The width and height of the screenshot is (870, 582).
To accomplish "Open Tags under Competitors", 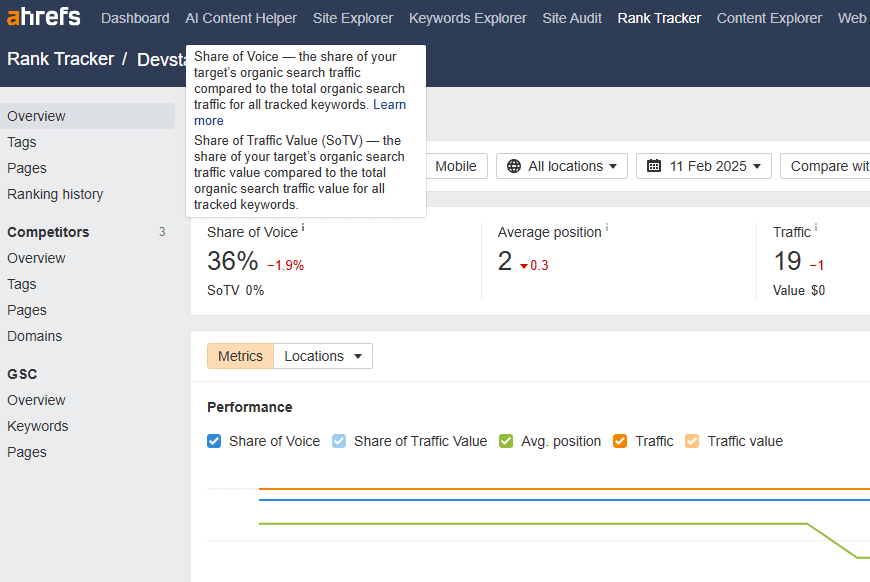I will [22, 284].
